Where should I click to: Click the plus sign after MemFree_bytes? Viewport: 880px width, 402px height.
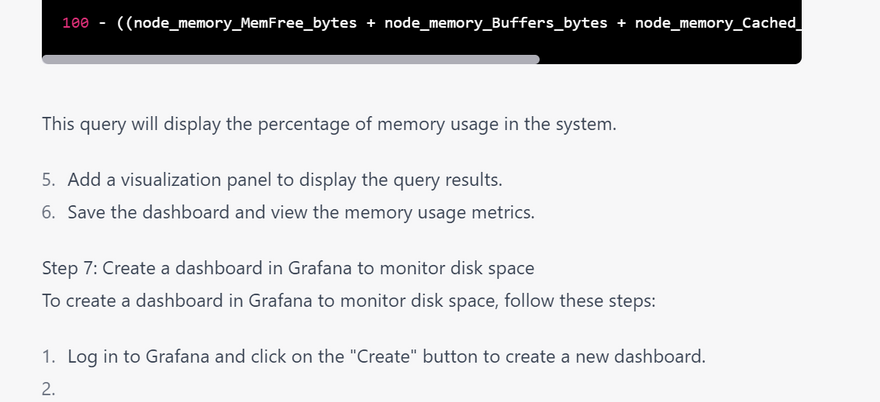[371, 22]
